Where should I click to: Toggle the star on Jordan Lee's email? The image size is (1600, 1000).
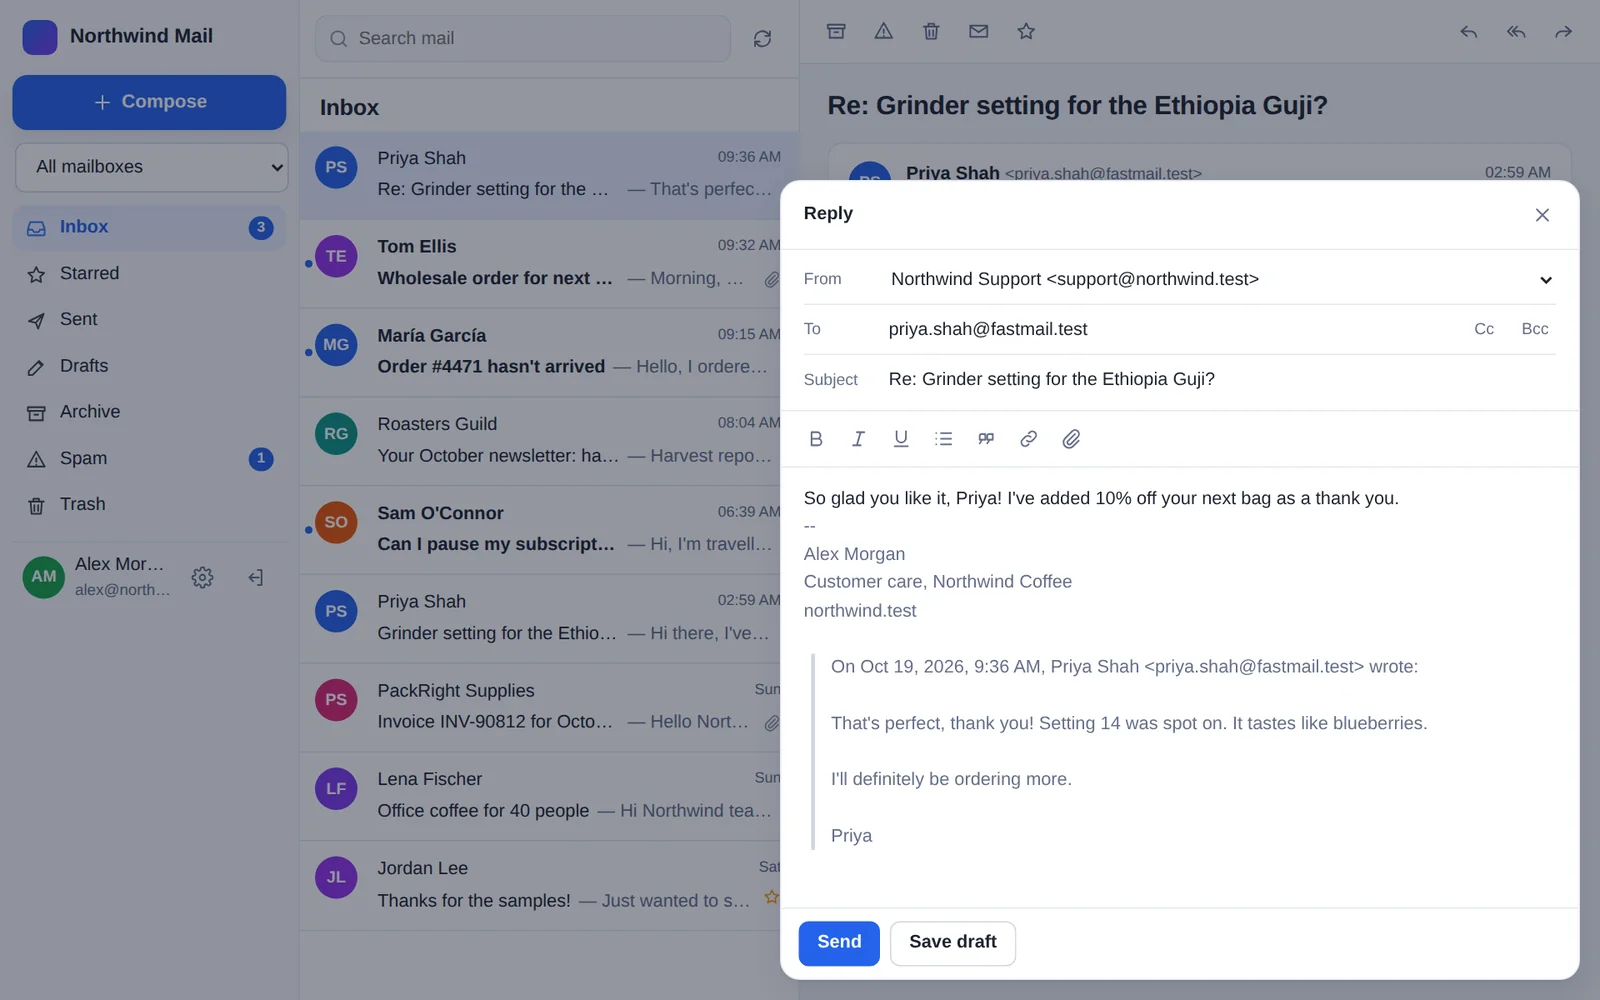pyautogui.click(x=771, y=898)
